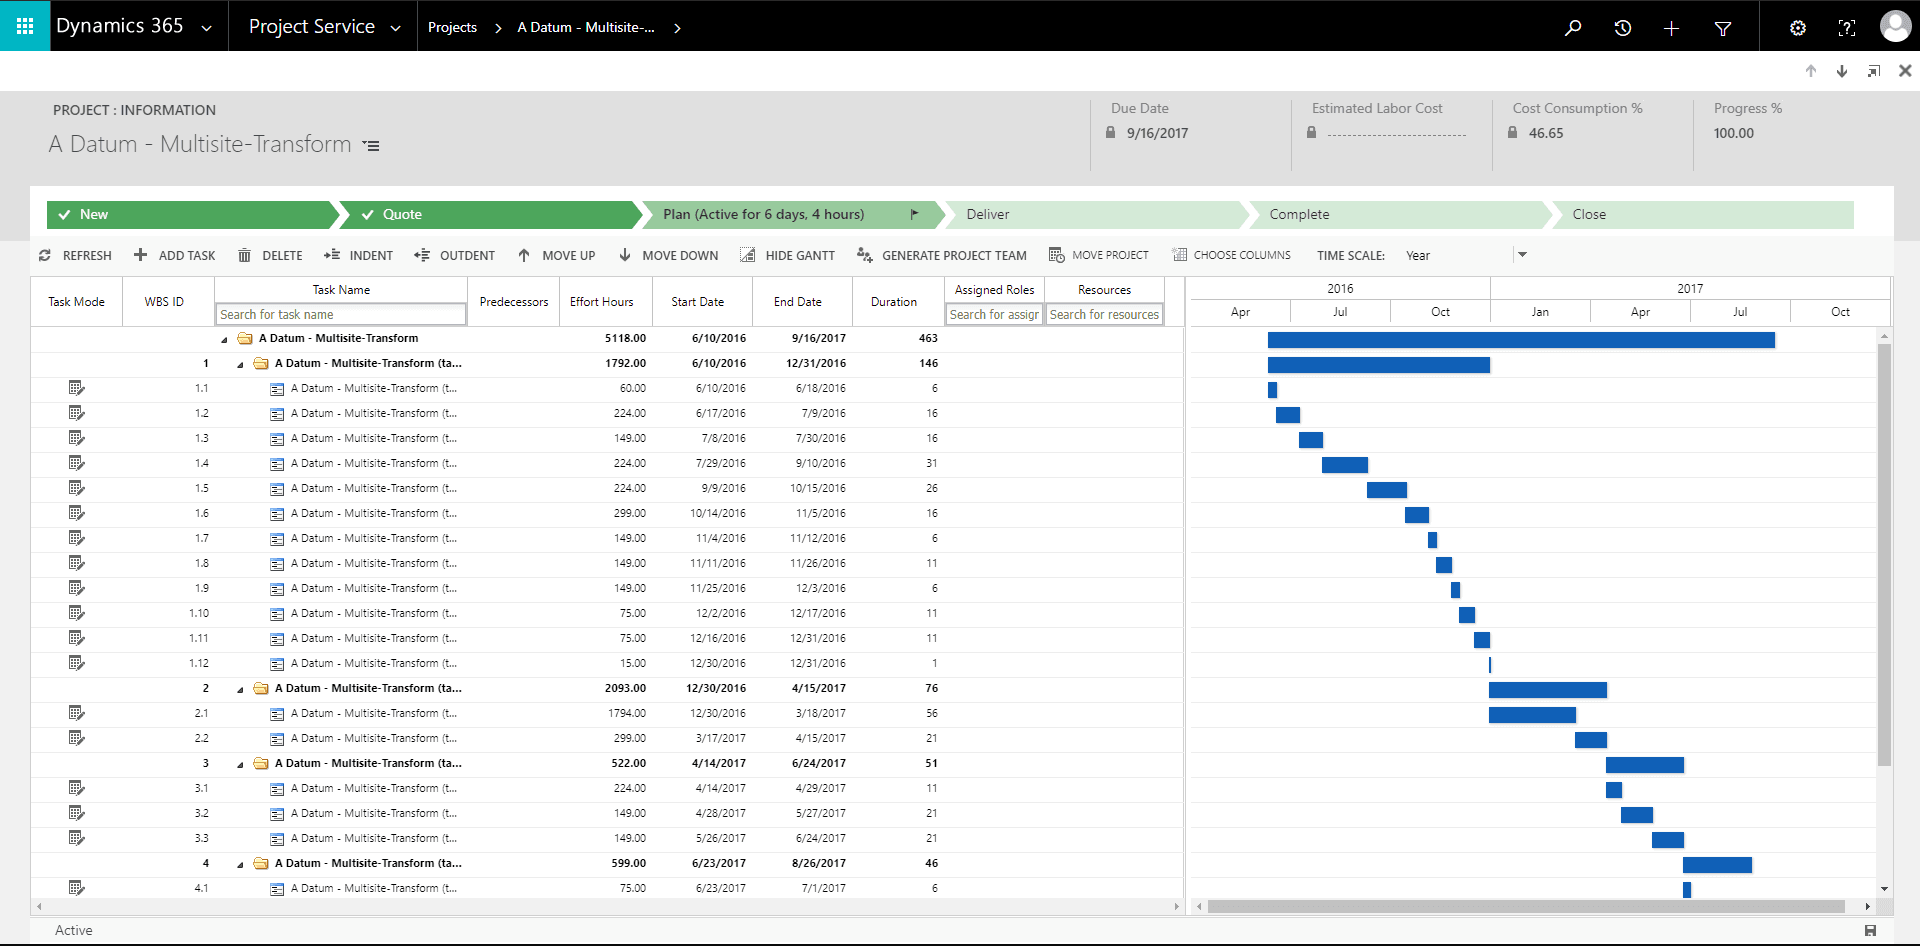The height and width of the screenshot is (946, 1920).
Task: Click in the task name search field
Action: [341, 314]
